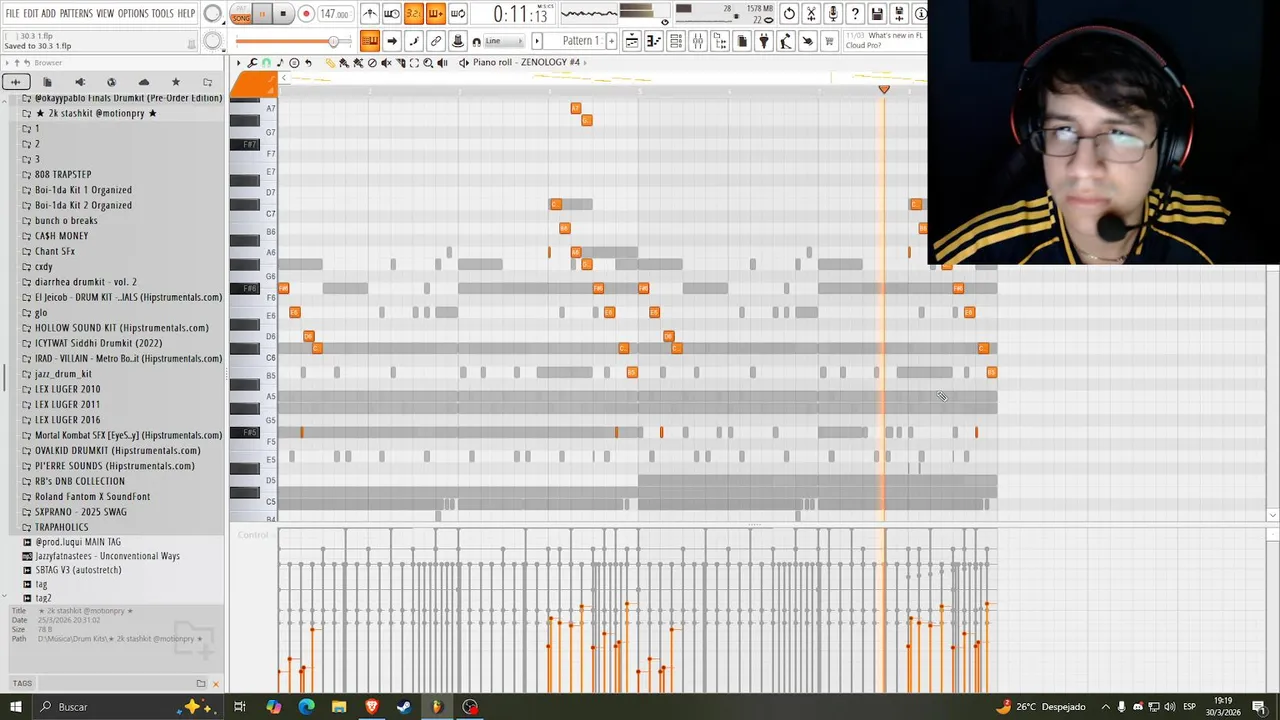Select the piano roll mute tool
This screenshot has width=1280, height=720.
point(386,63)
